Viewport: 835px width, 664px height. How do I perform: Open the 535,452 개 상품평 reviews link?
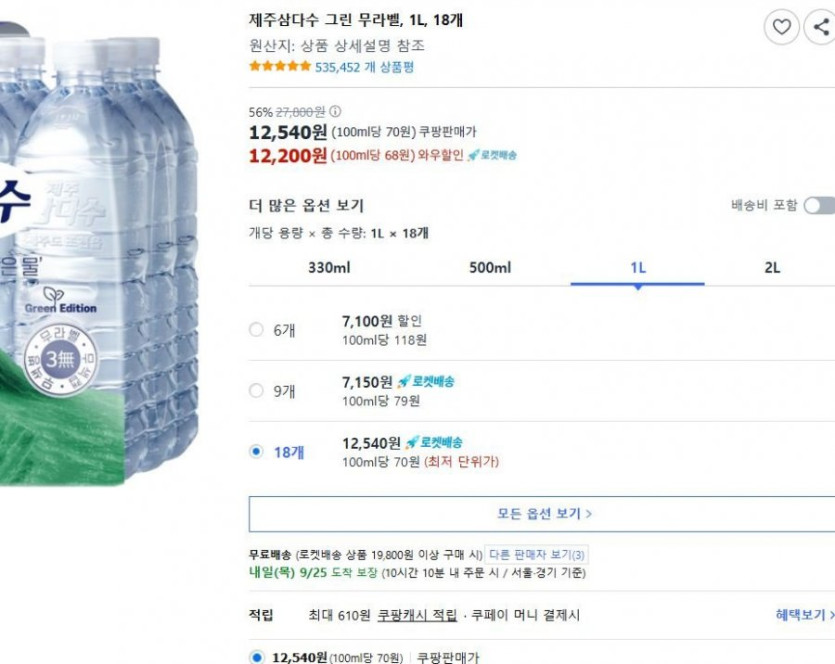click(x=364, y=67)
